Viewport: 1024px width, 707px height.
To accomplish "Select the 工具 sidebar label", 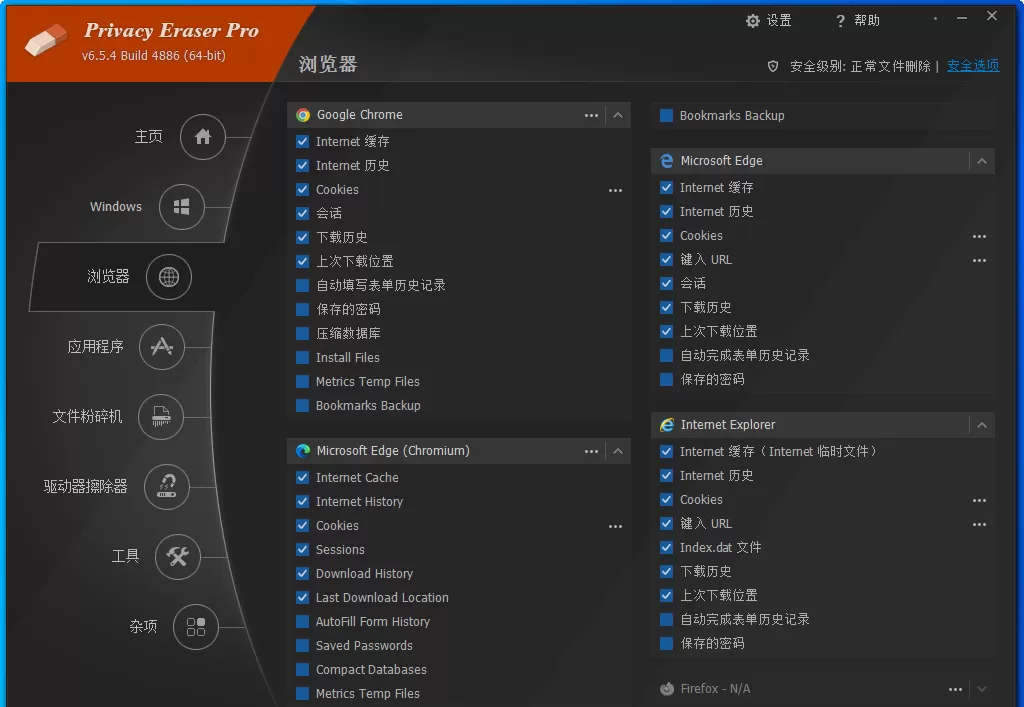I will click(x=125, y=556).
